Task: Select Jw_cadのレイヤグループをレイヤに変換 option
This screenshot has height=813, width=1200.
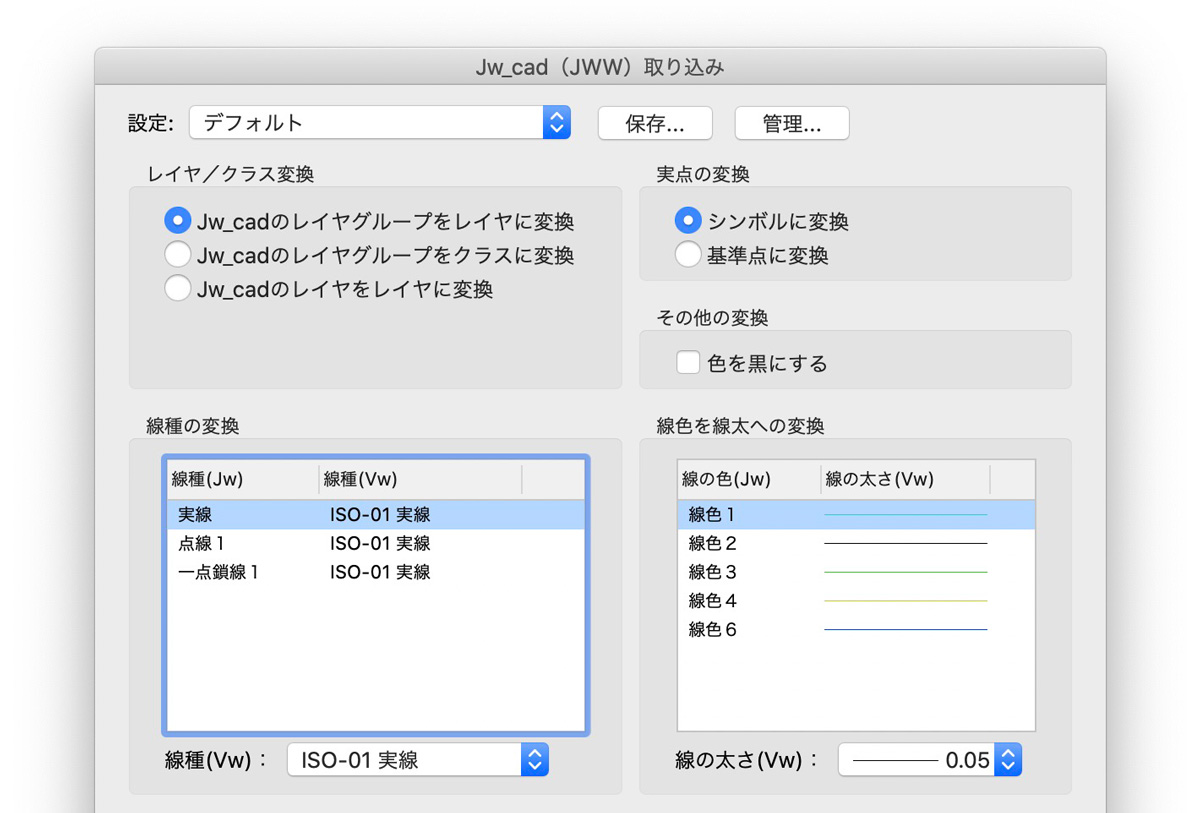Action: click(177, 221)
